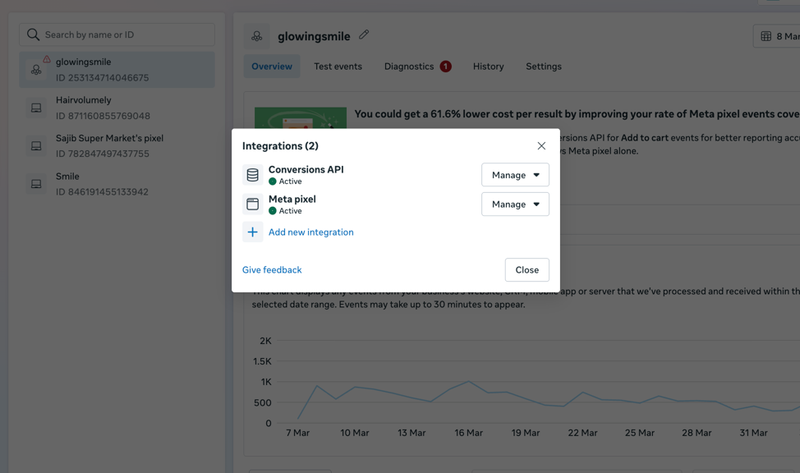Open Manage dropdown for Meta pixel
The image size is (800, 473).
[x=515, y=204]
